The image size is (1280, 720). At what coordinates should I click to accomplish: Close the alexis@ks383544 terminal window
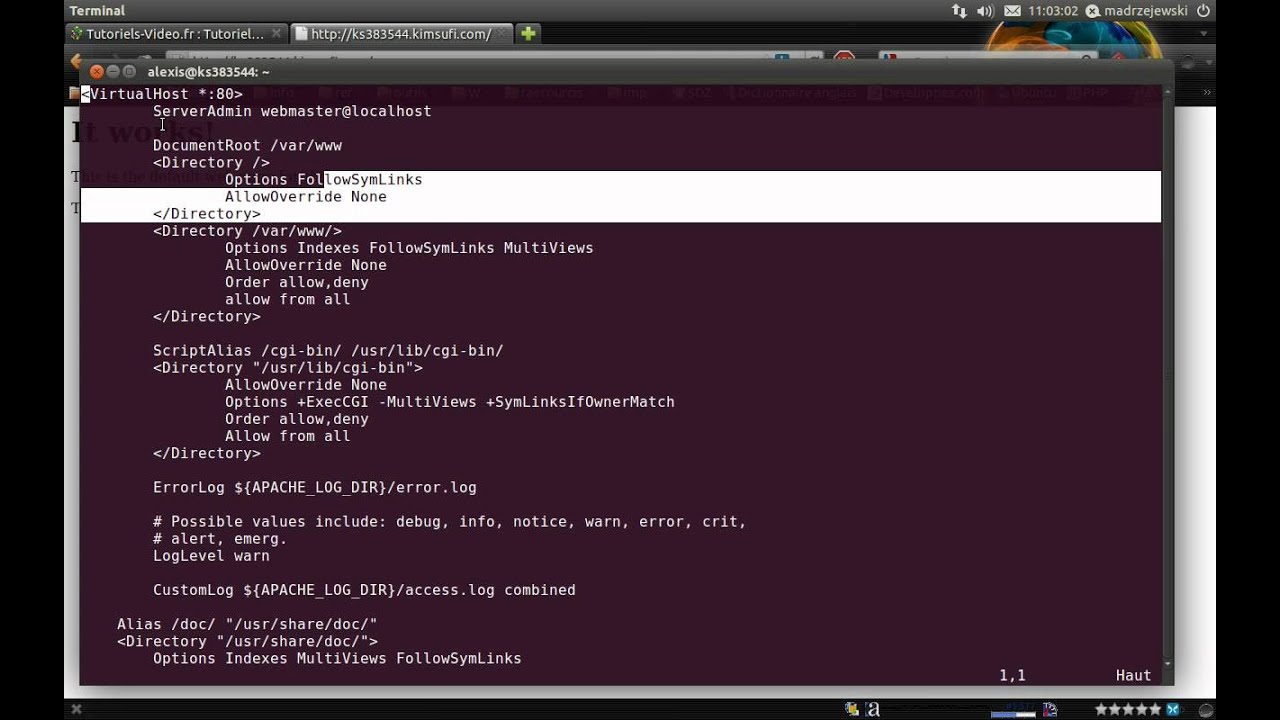pos(96,71)
